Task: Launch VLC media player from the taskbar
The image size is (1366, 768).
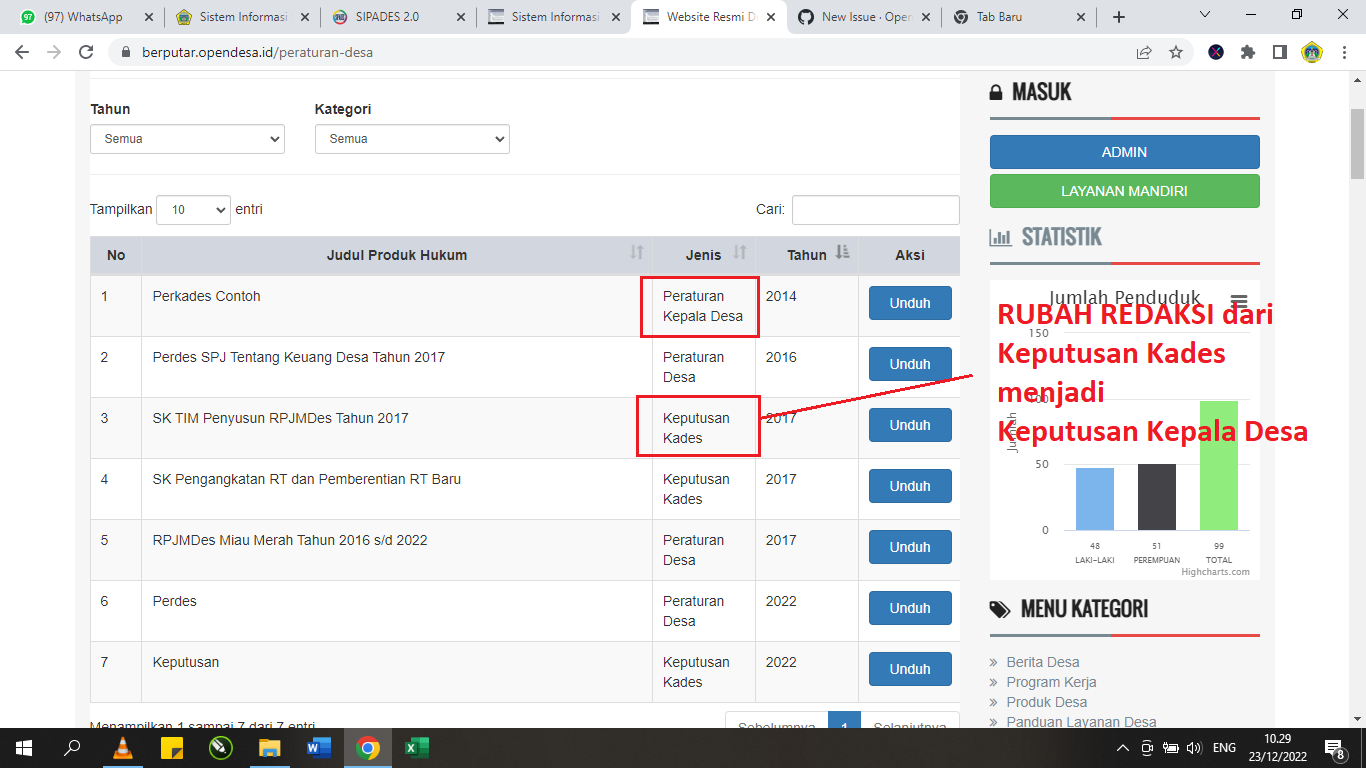Action: tap(122, 747)
